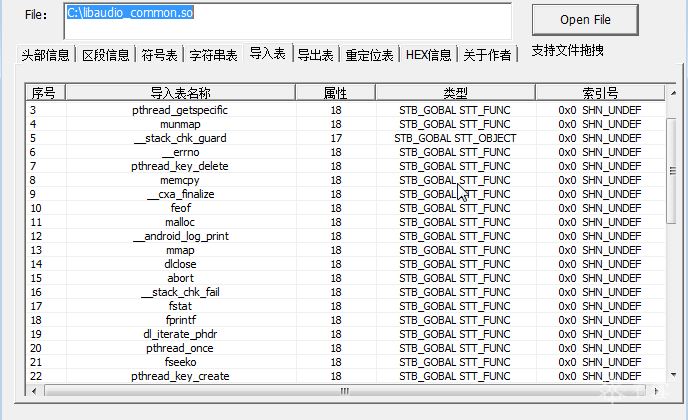Switch to the 导出表 tab

(315, 55)
